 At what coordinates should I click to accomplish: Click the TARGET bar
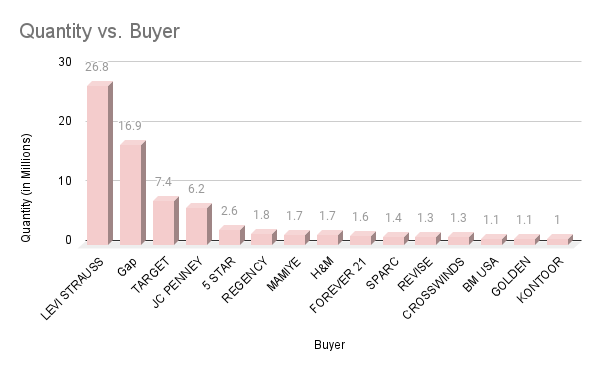pos(165,221)
